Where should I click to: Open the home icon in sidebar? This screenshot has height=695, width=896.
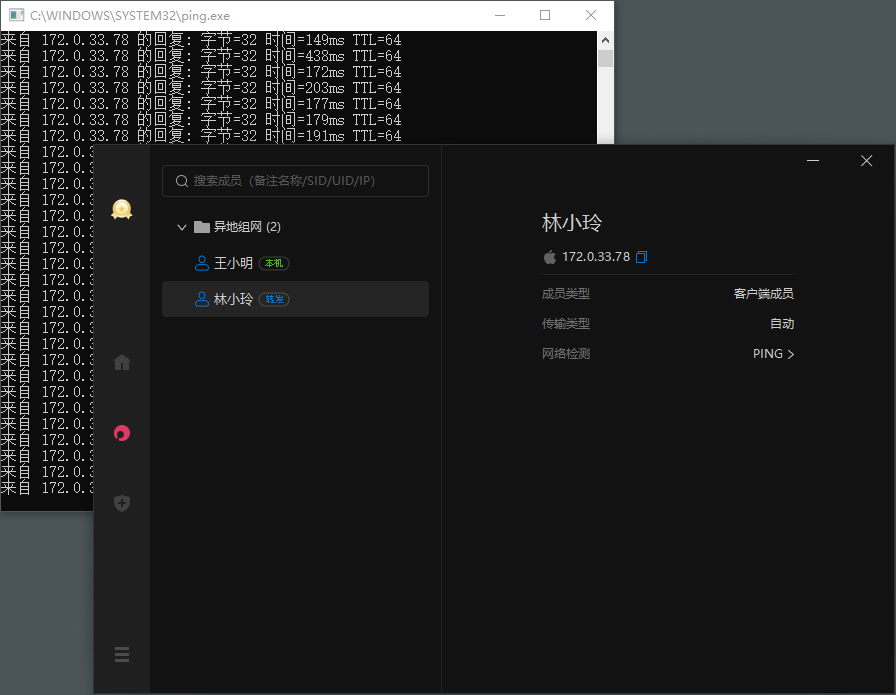(x=122, y=362)
